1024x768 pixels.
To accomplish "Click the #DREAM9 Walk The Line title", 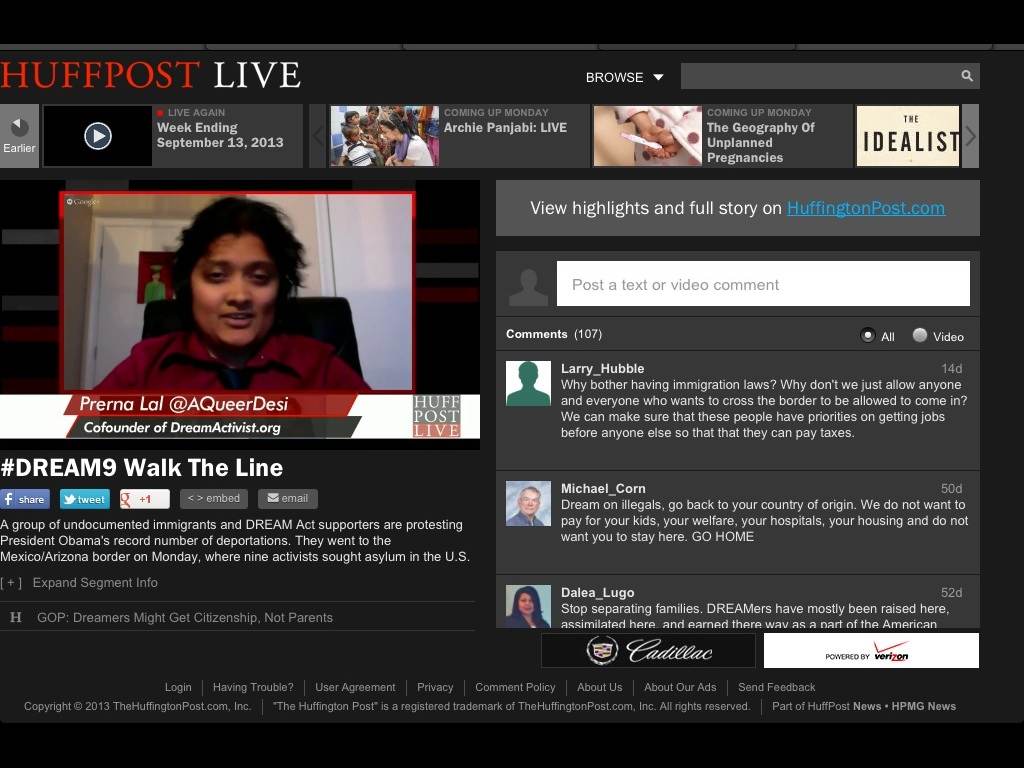I will tap(142, 468).
